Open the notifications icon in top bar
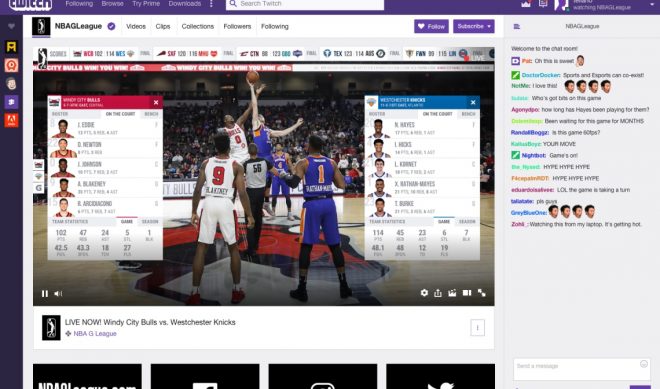Screen dimensions: 660x389 pos(543,4)
